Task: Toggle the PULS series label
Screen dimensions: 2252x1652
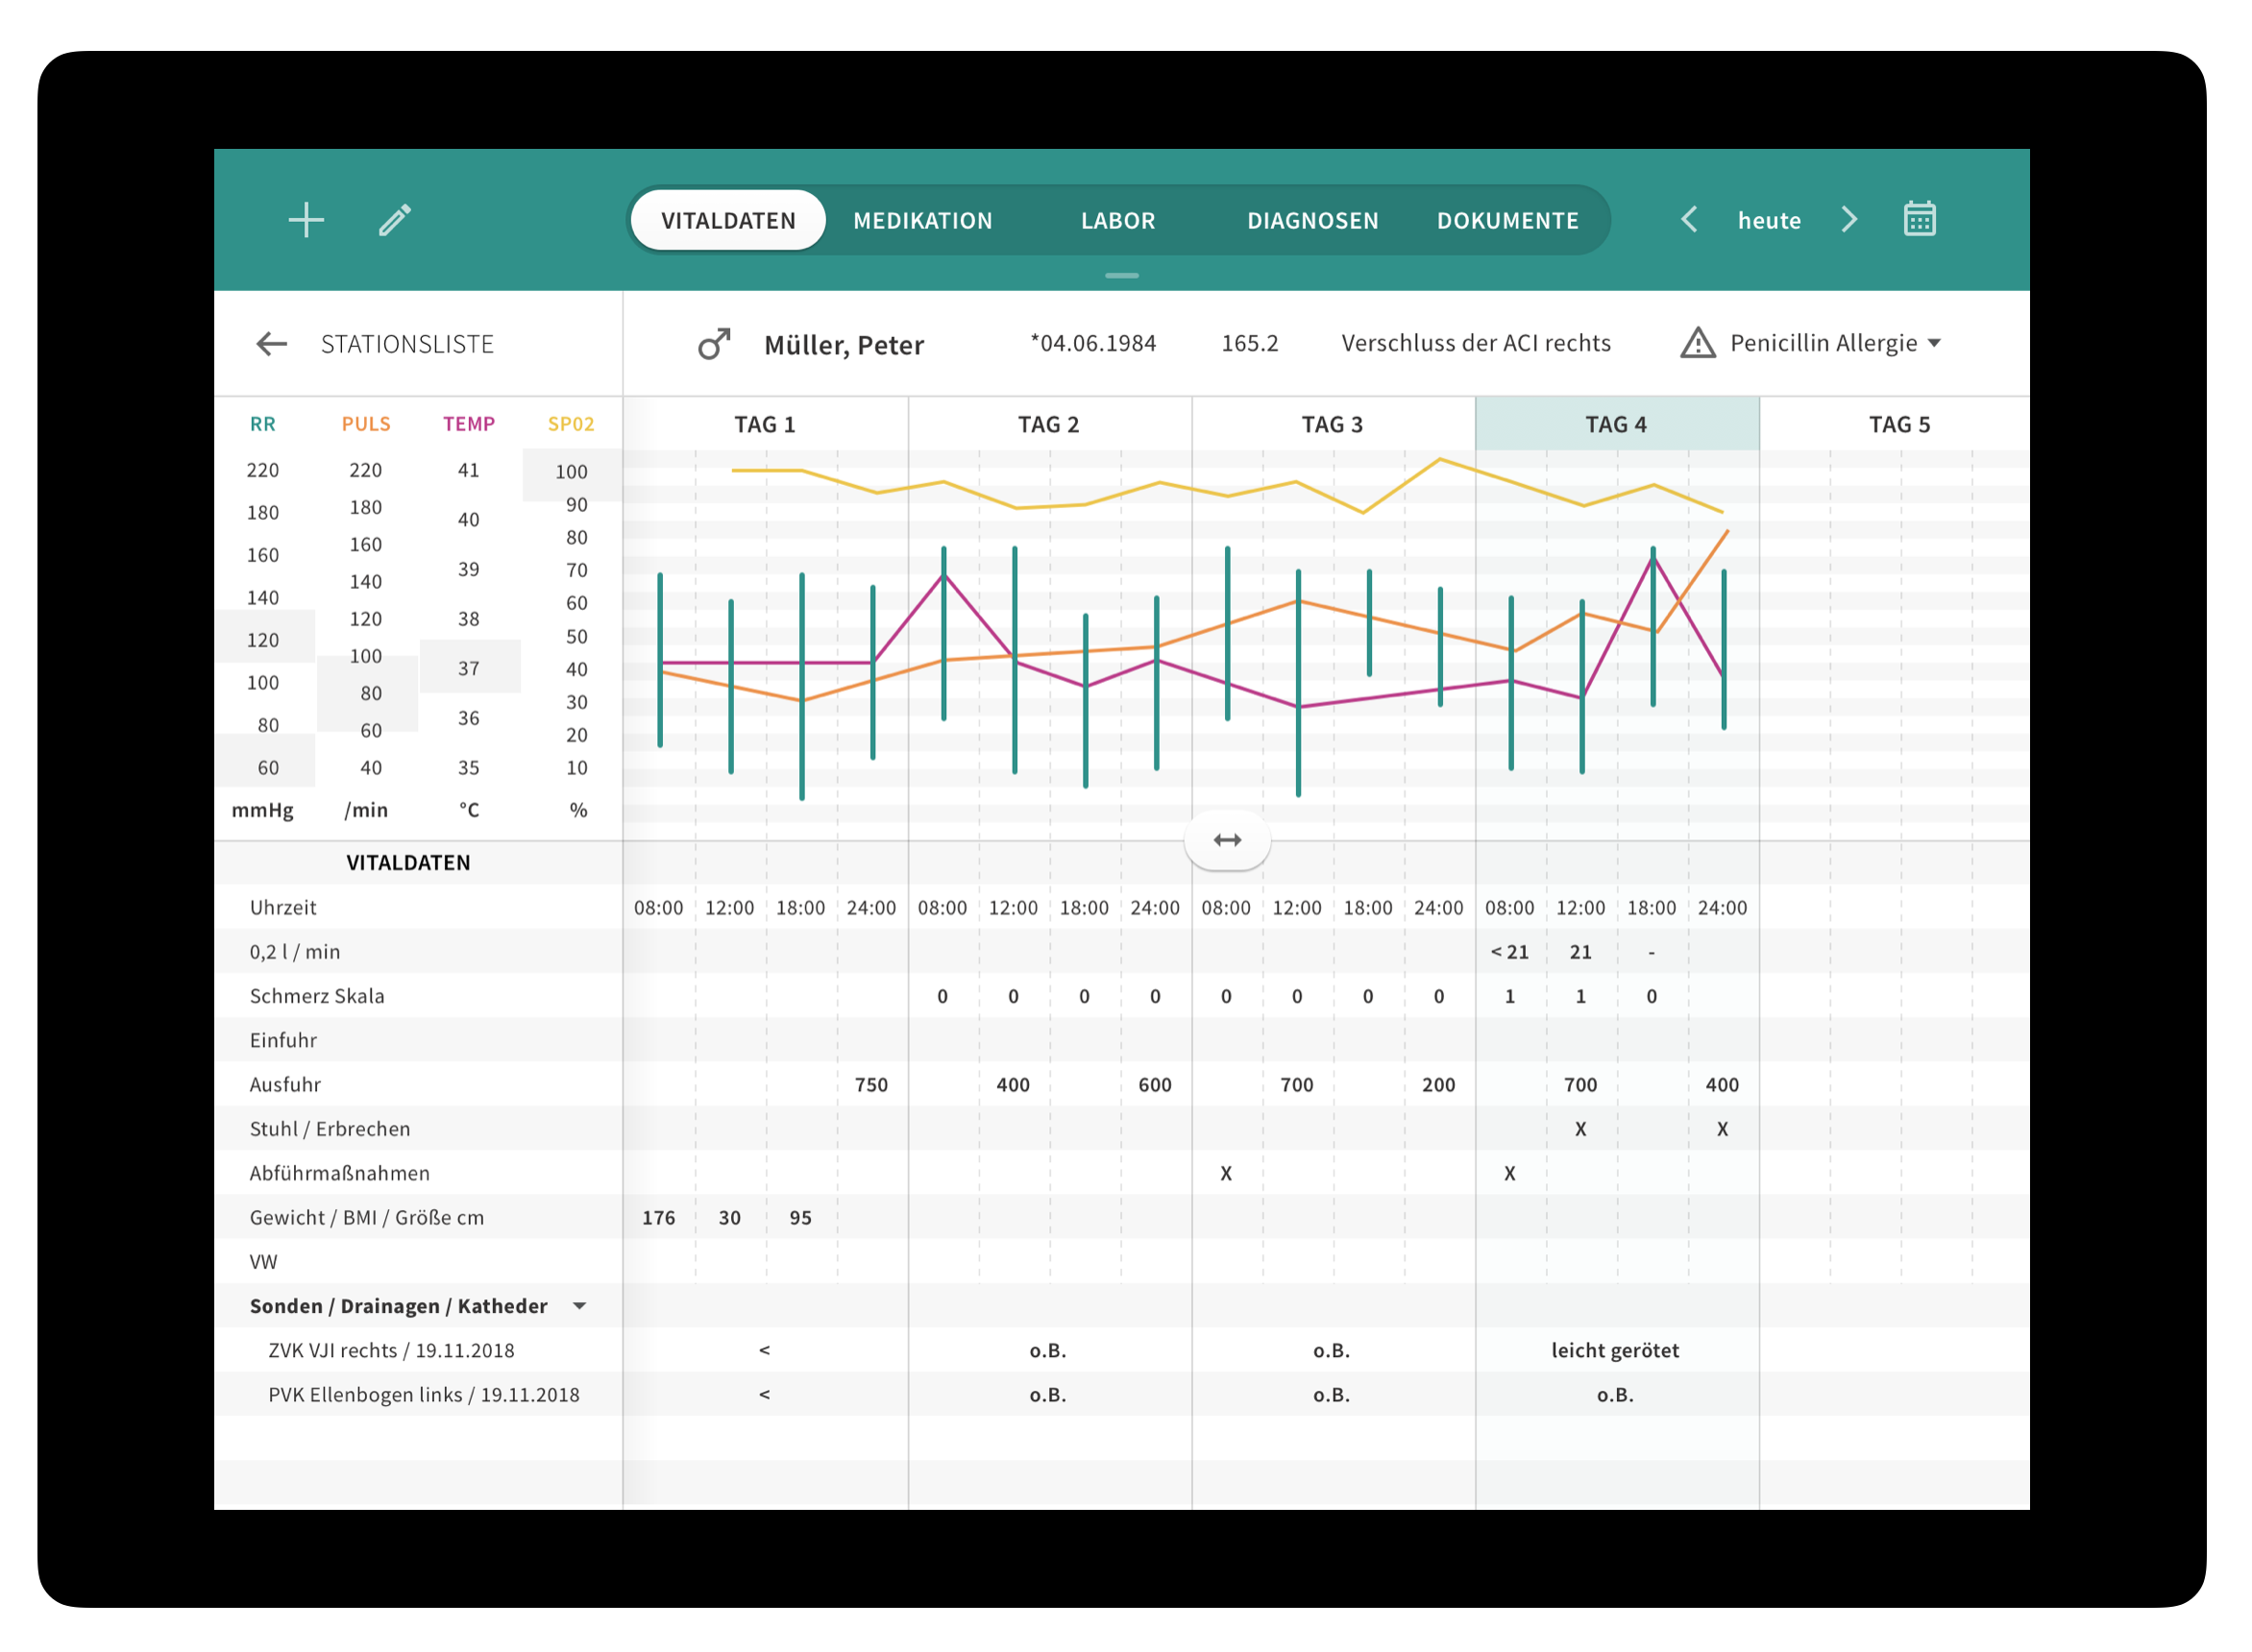Action: point(366,424)
